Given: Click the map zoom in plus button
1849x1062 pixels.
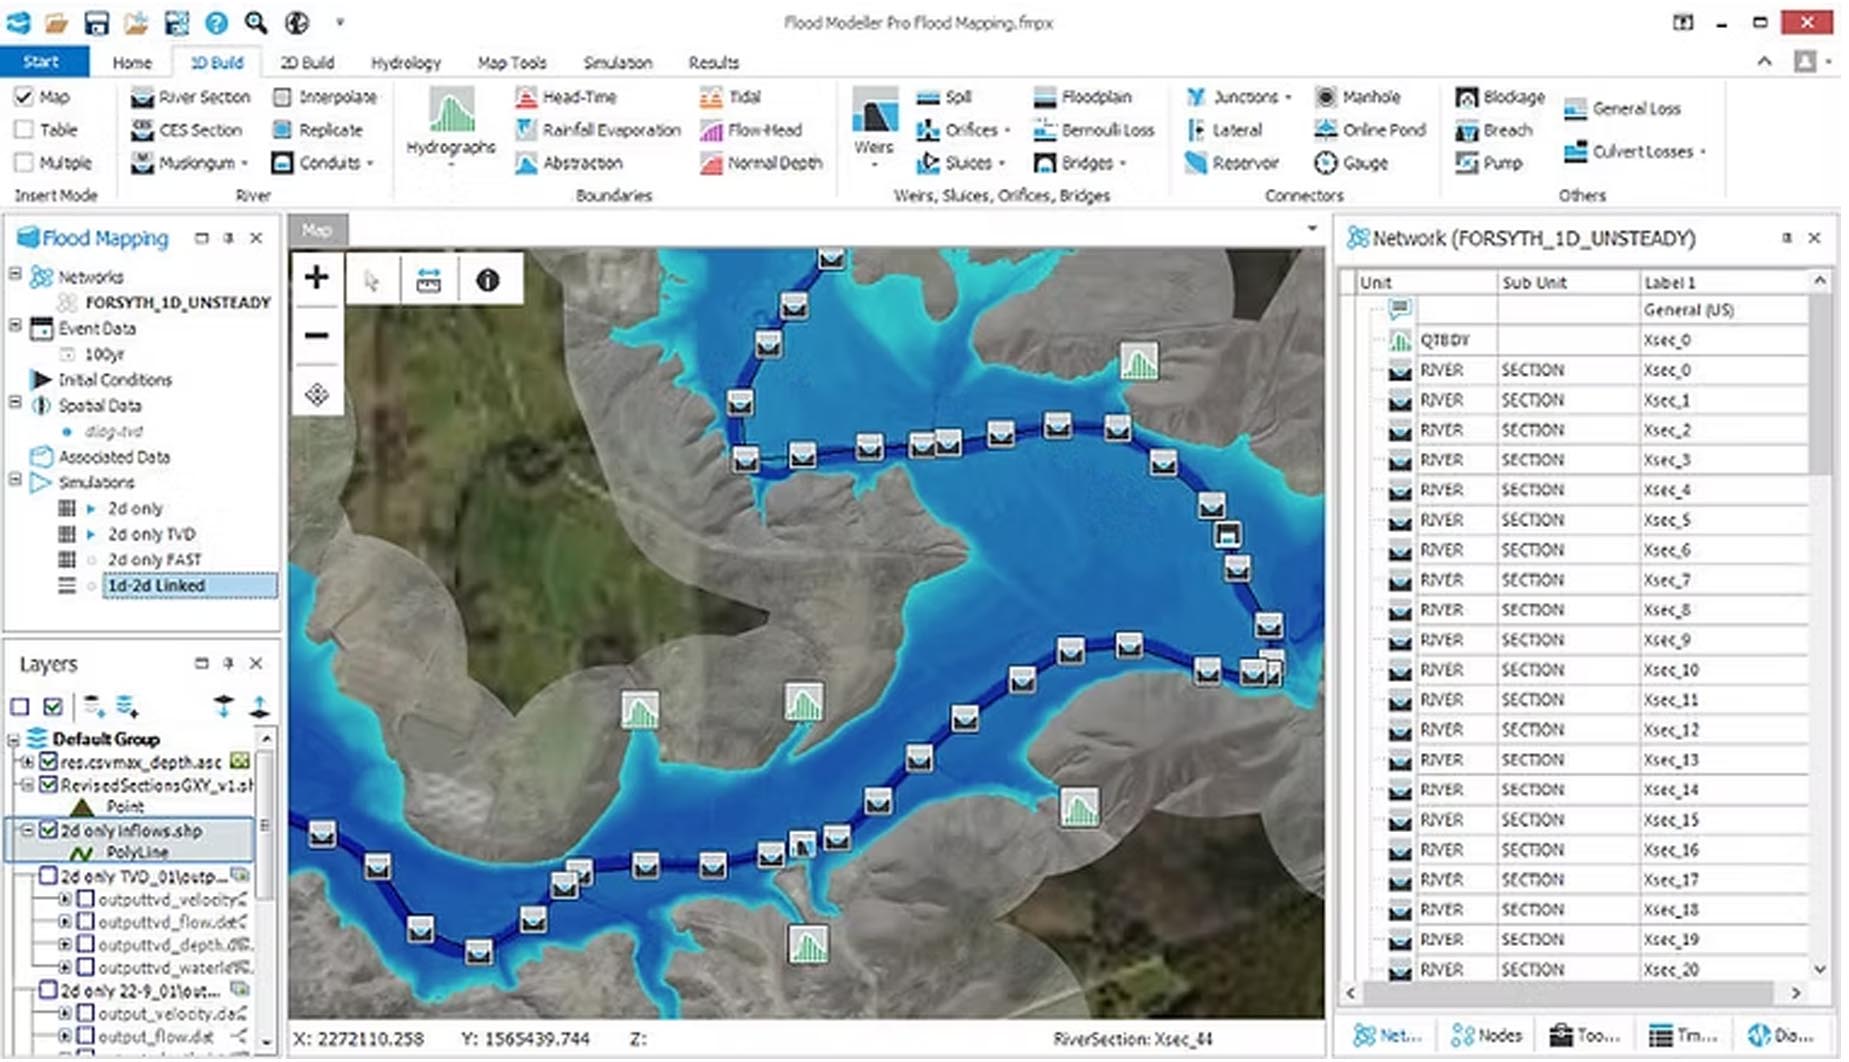Looking at the screenshot, I should pyautogui.click(x=317, y=278).
